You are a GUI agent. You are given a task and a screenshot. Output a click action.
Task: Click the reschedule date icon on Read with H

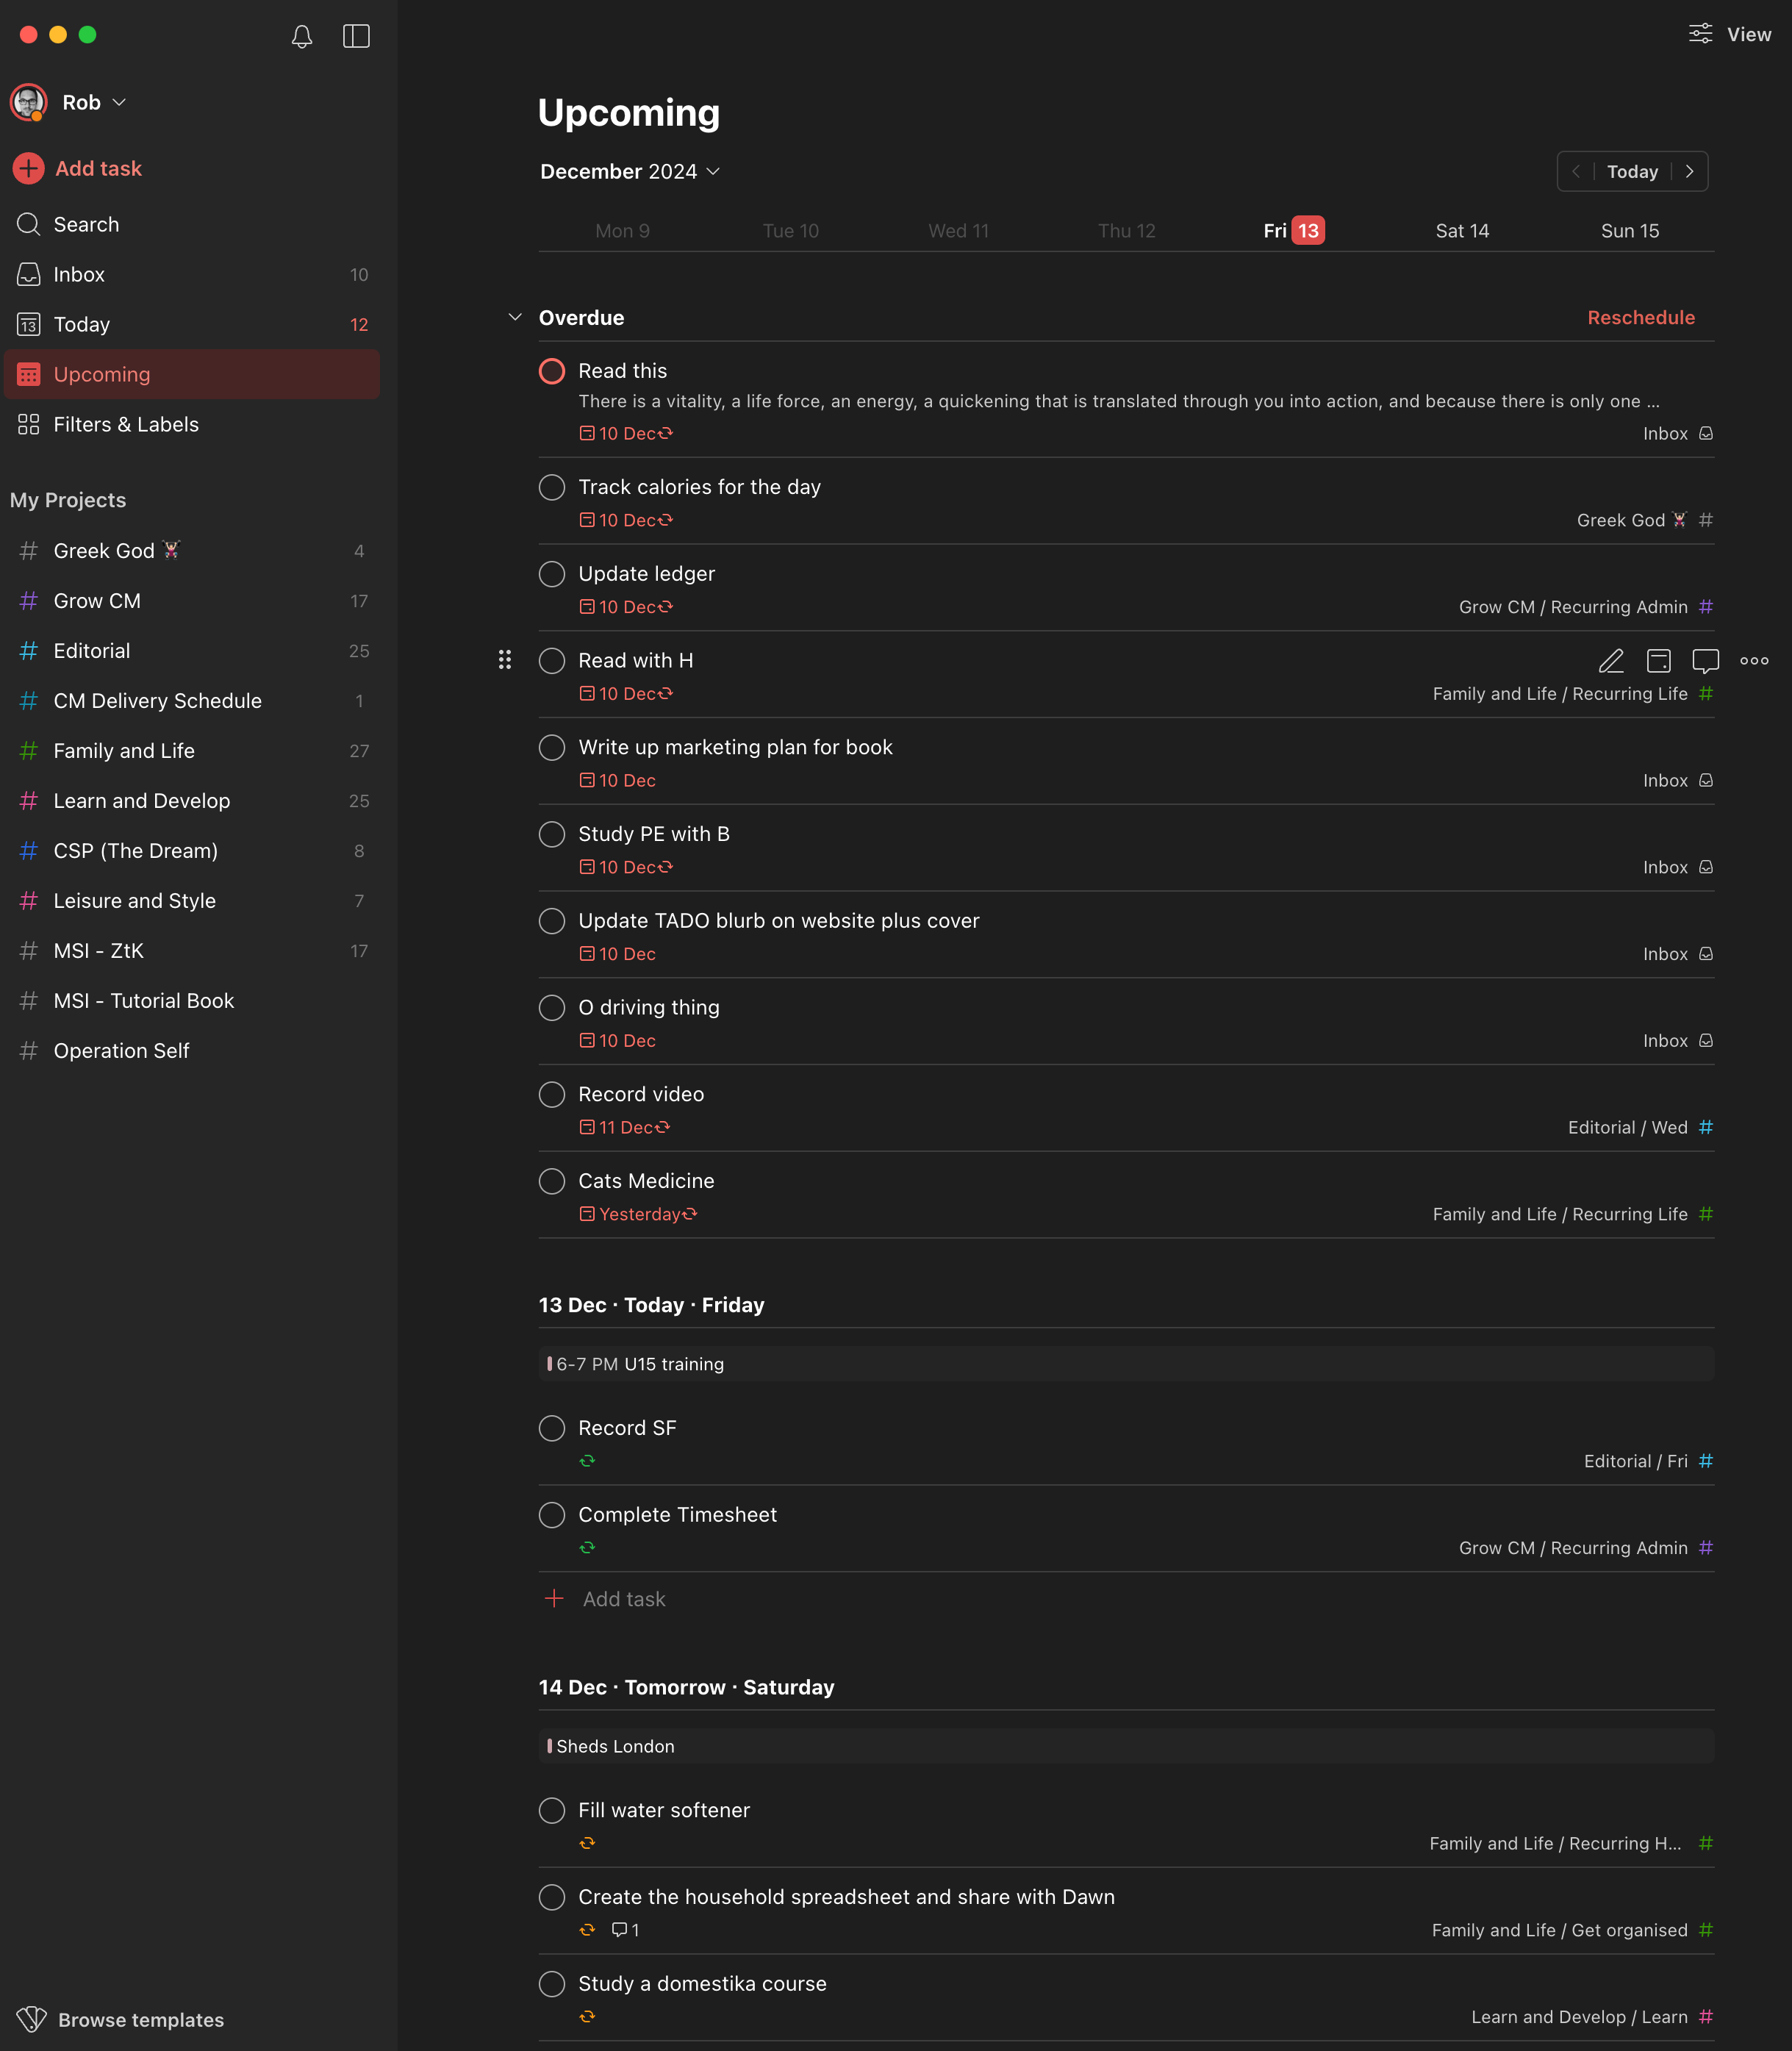1658,661
